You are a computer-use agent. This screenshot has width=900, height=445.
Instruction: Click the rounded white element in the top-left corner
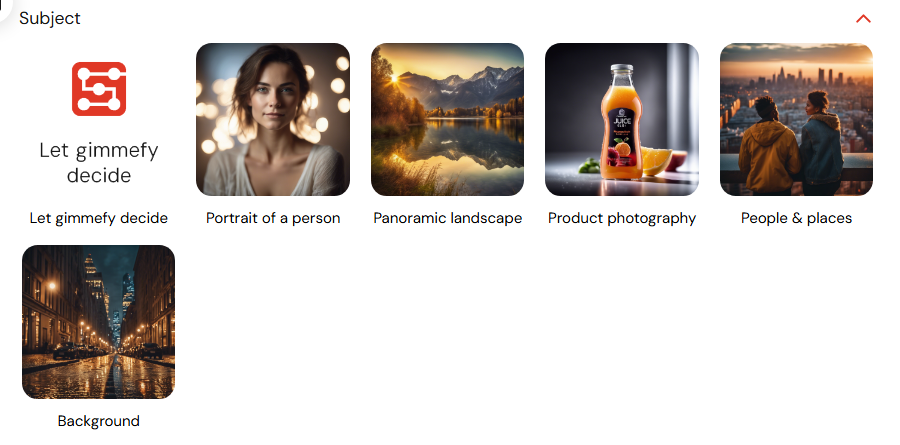point(5,7)
